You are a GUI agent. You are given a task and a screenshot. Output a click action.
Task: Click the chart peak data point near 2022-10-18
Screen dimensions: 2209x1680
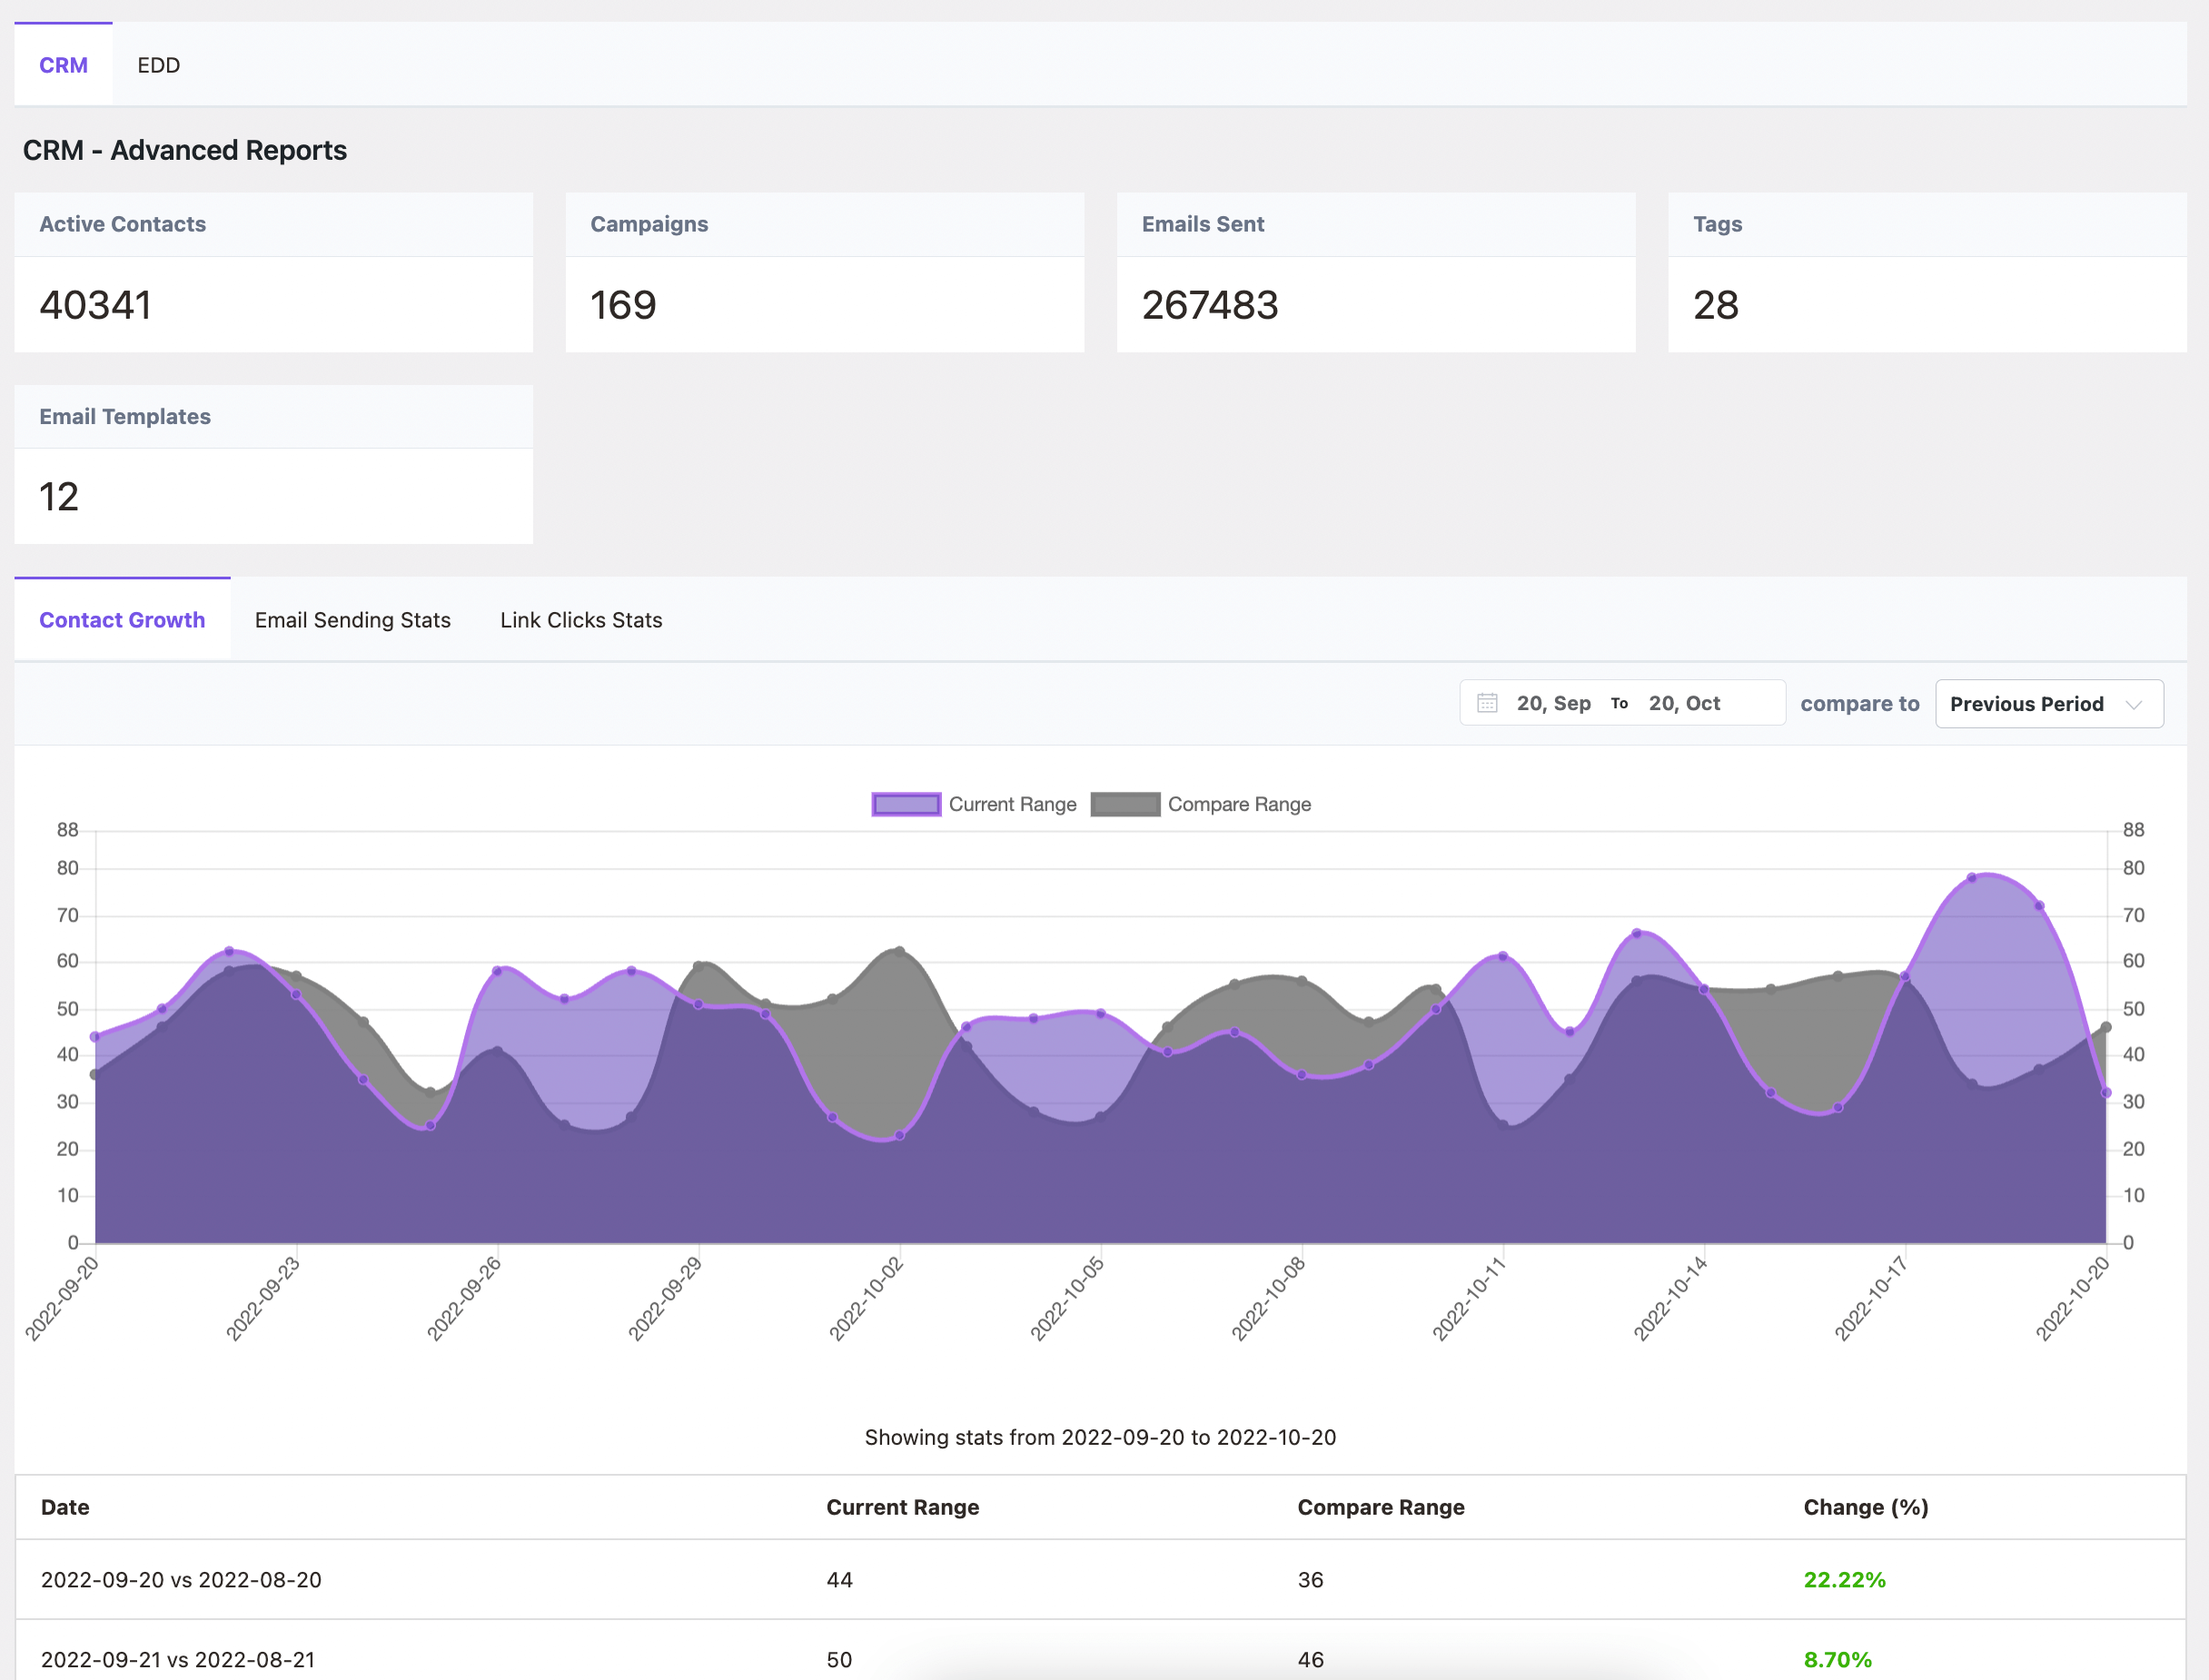[x=1972, y=878]
